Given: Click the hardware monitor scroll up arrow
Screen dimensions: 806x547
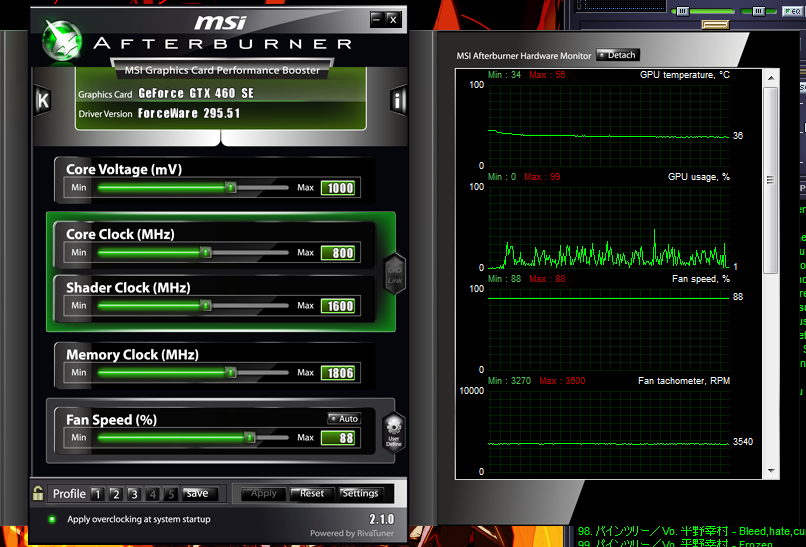Looking at the screenshot, I should coord(771,78).
